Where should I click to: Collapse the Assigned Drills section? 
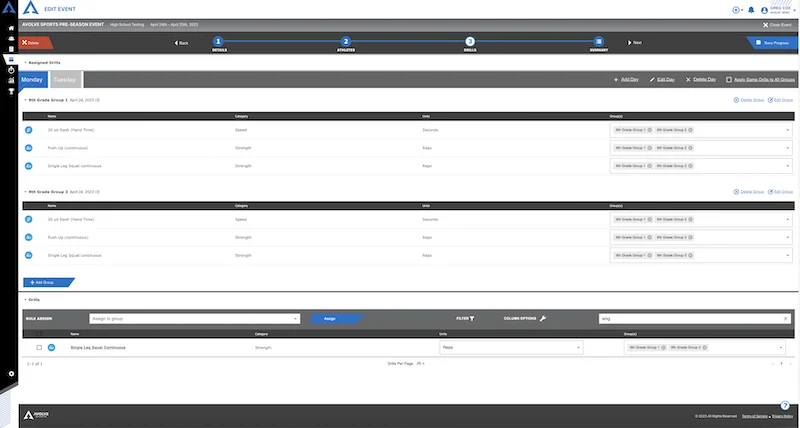coord(26,63)
